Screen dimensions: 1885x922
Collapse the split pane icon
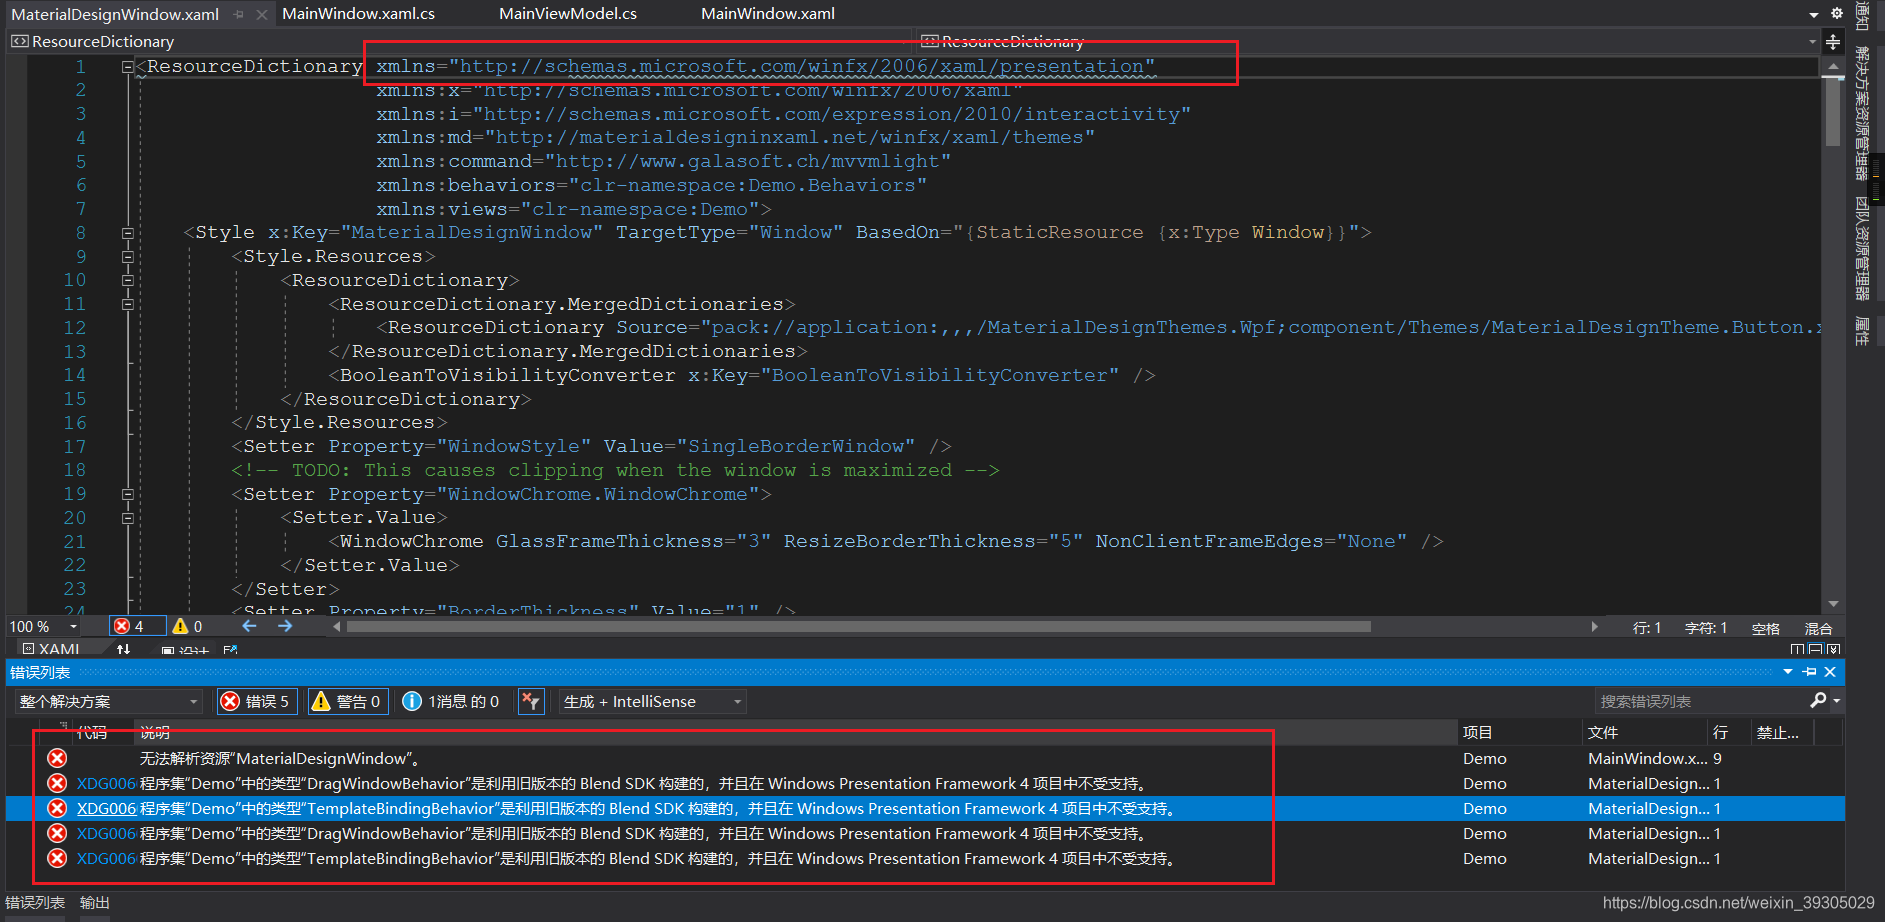(x=1833, y=649)
